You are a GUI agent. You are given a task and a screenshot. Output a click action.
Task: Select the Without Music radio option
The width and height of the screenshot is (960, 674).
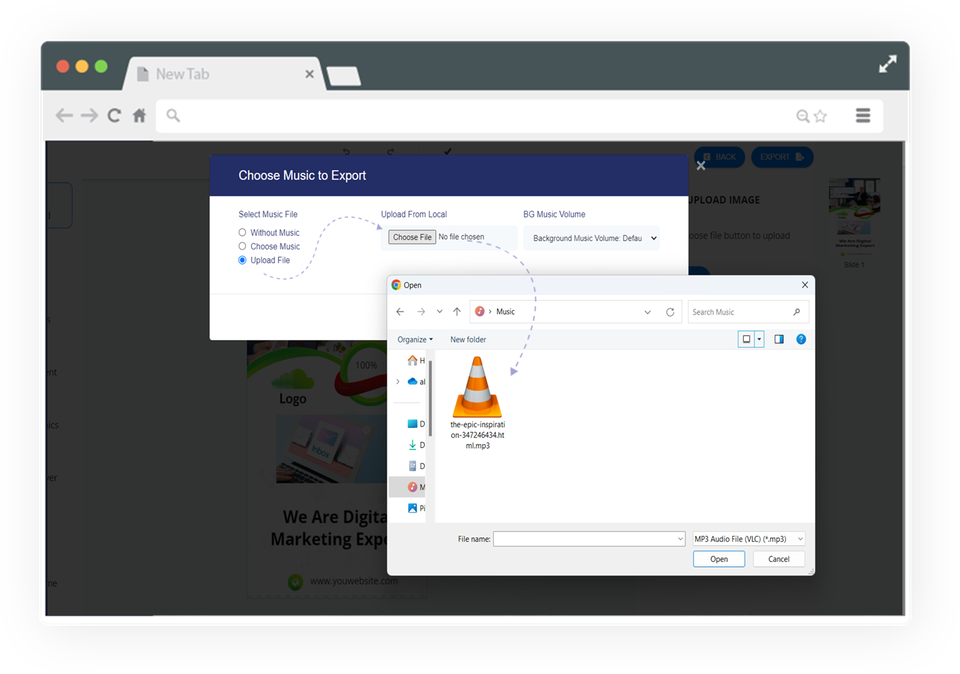pos(242,233)
